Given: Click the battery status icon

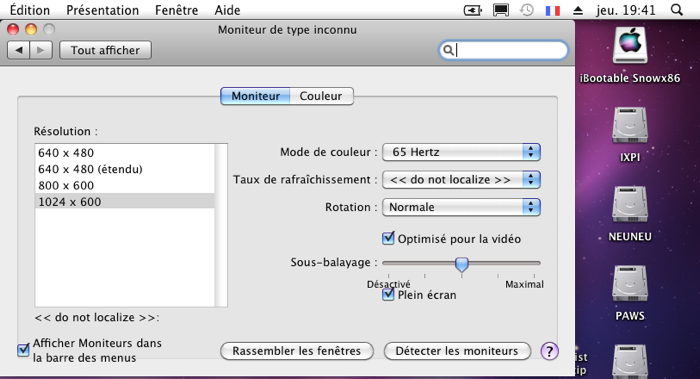Looking at the screenshot, I should point(473,10).
